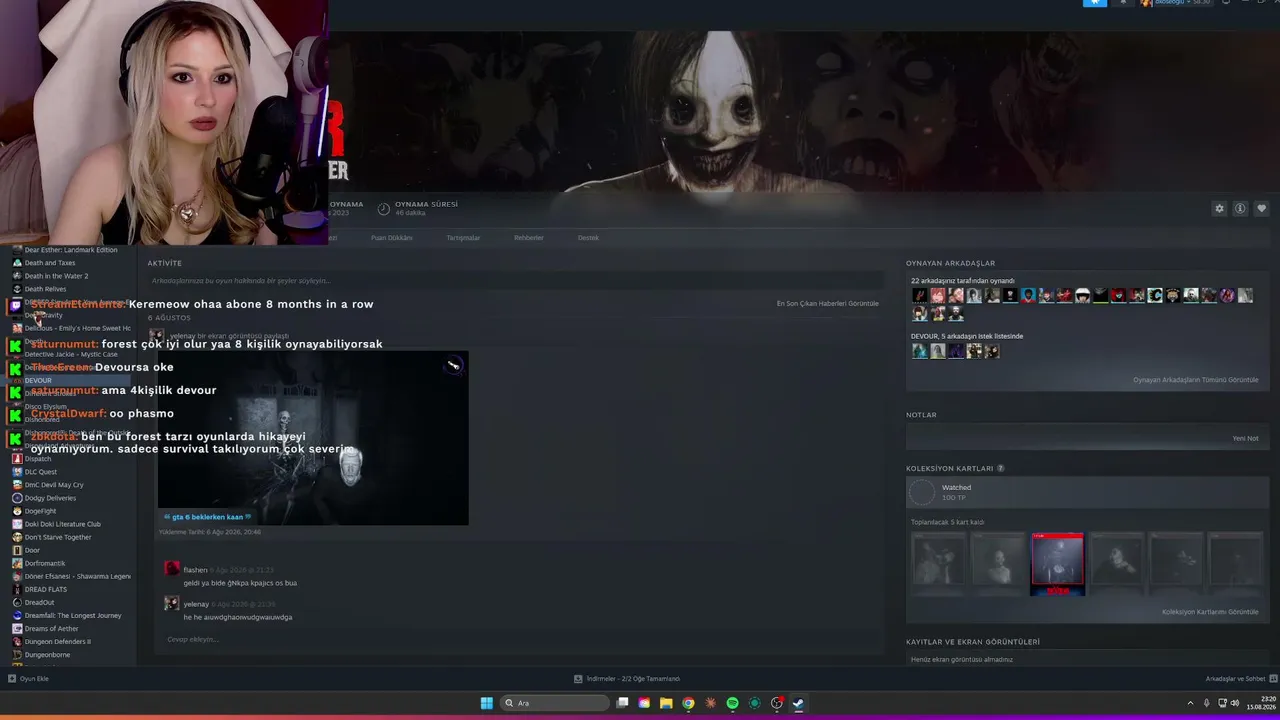Open En Son Çıkan Haberleri Görüntüle link
This screenshot has width=1280, height=720.
tap(828, 303)
